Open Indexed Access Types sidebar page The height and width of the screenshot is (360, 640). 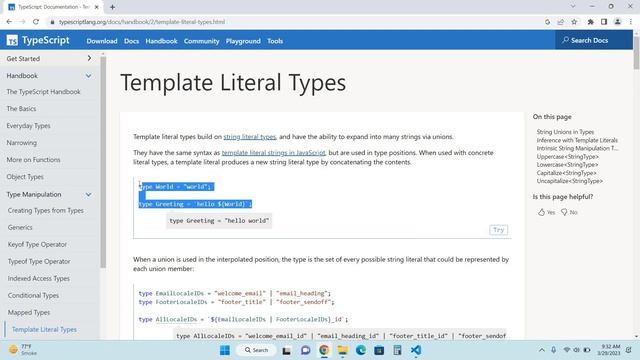(x=38, y=278)
